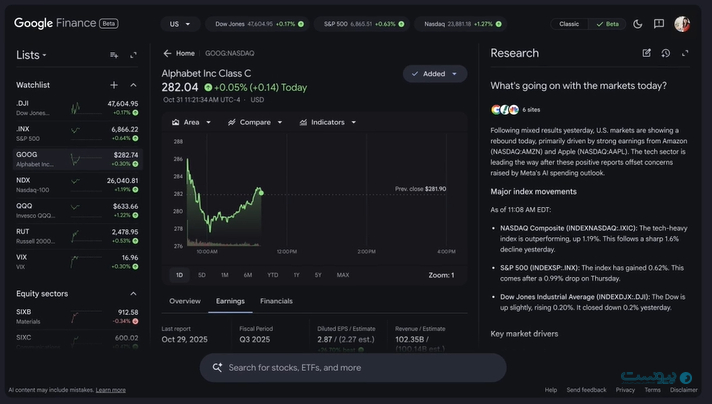712x404 pixels.
Task: Click the Learn more link
Action: click(x=111, y=390)
